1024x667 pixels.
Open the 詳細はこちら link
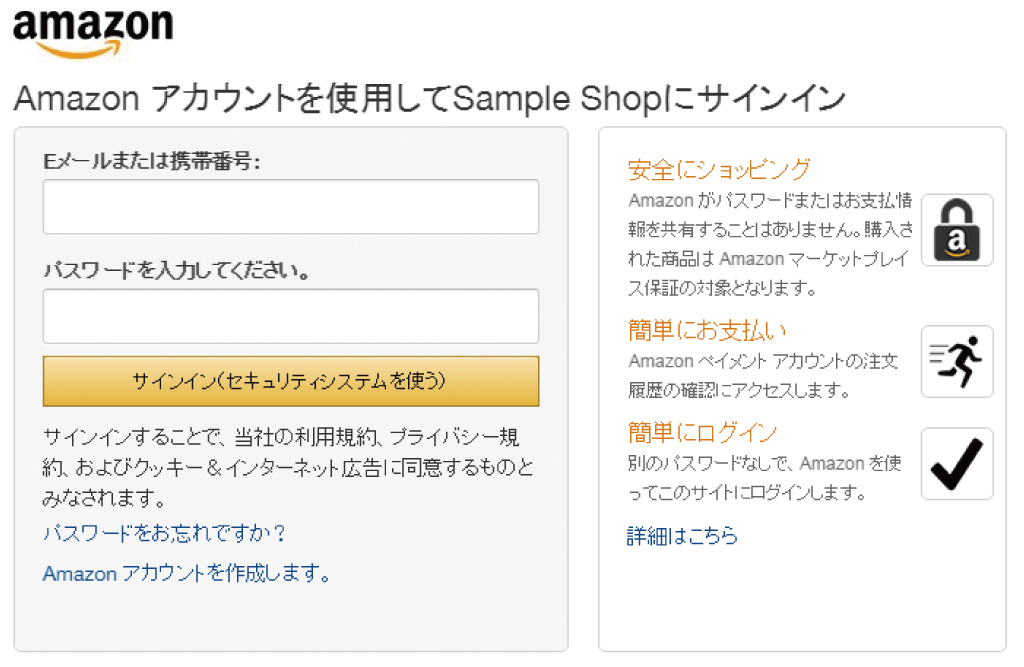(x=682, y=537)
